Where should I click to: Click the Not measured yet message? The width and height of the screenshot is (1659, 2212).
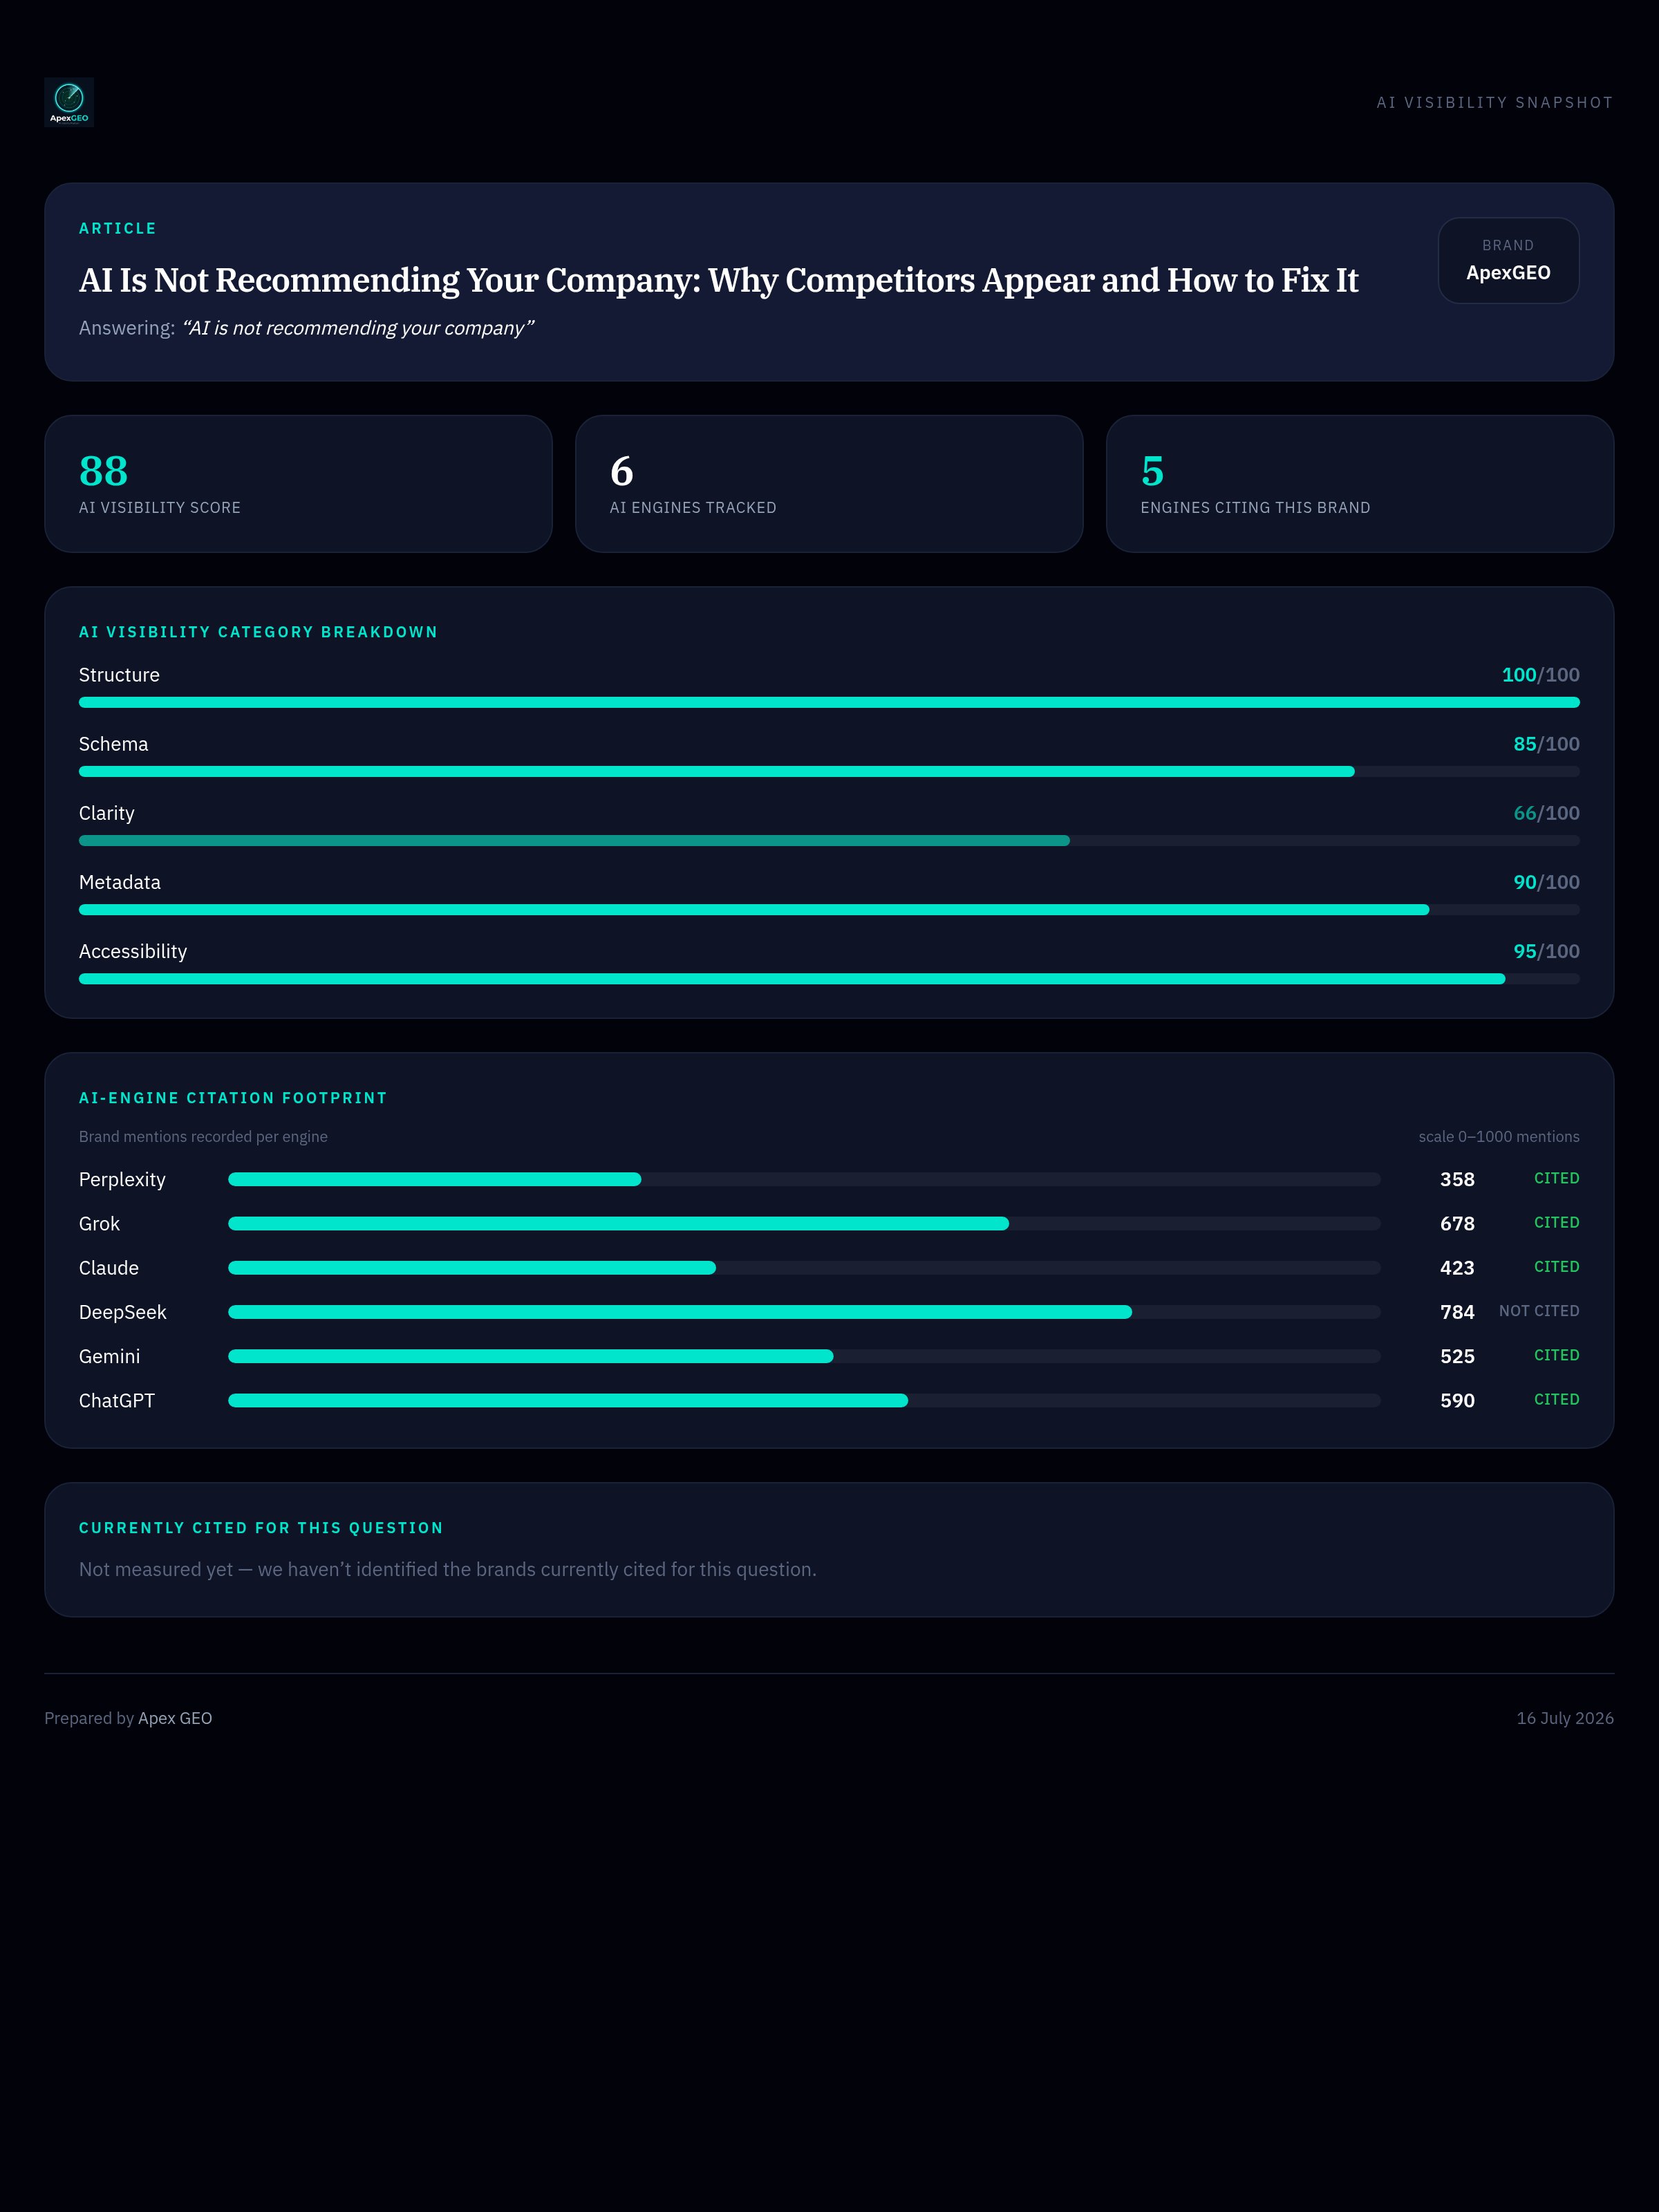pyautogui.click(x=447, y=1569)
